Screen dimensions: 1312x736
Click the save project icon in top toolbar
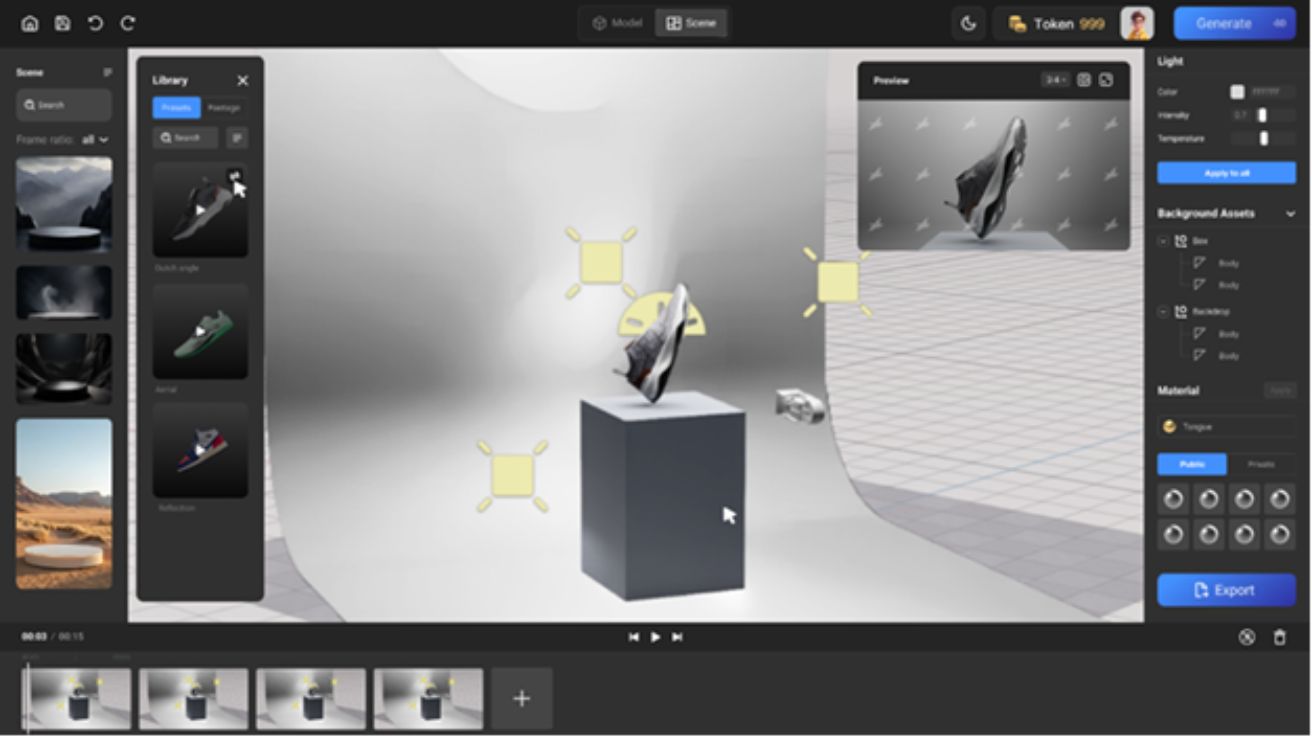[62, 23]
